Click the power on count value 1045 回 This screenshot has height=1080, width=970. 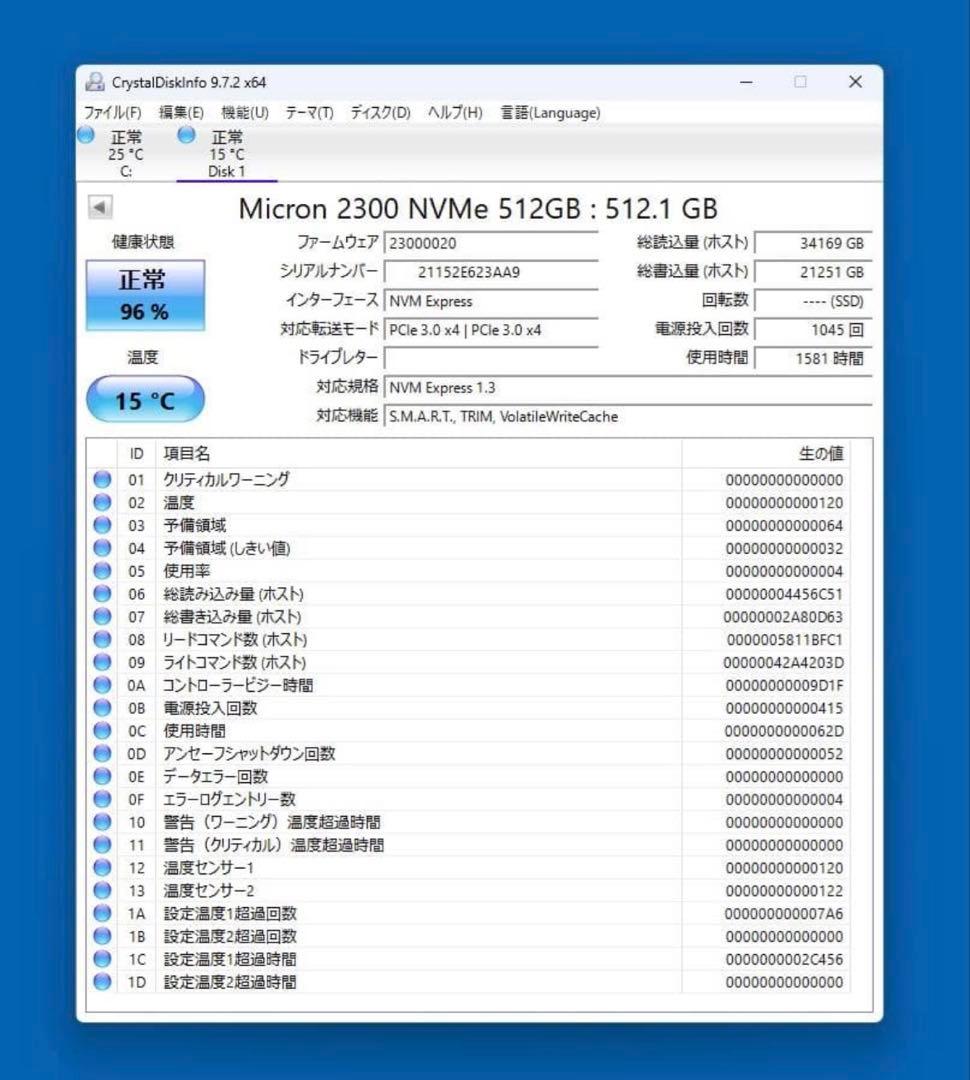(x=813, y=330)
